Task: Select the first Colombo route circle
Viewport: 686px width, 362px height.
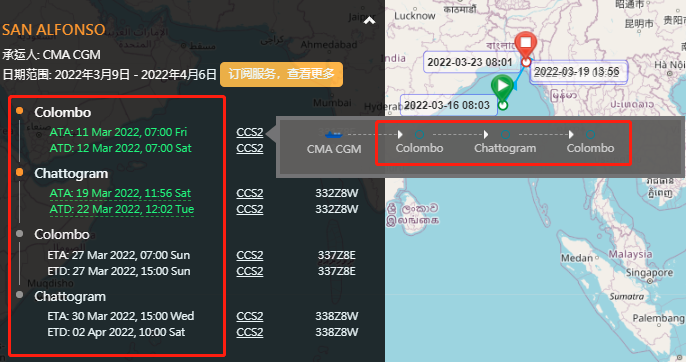Action: (419, 134)
